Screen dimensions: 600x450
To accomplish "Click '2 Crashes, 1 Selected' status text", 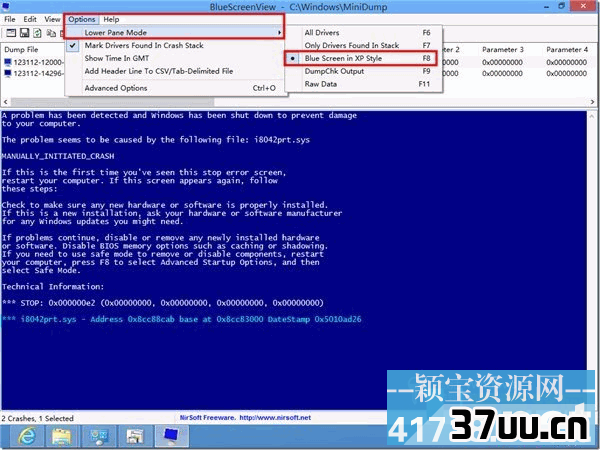I will click(x=37, y=418).
